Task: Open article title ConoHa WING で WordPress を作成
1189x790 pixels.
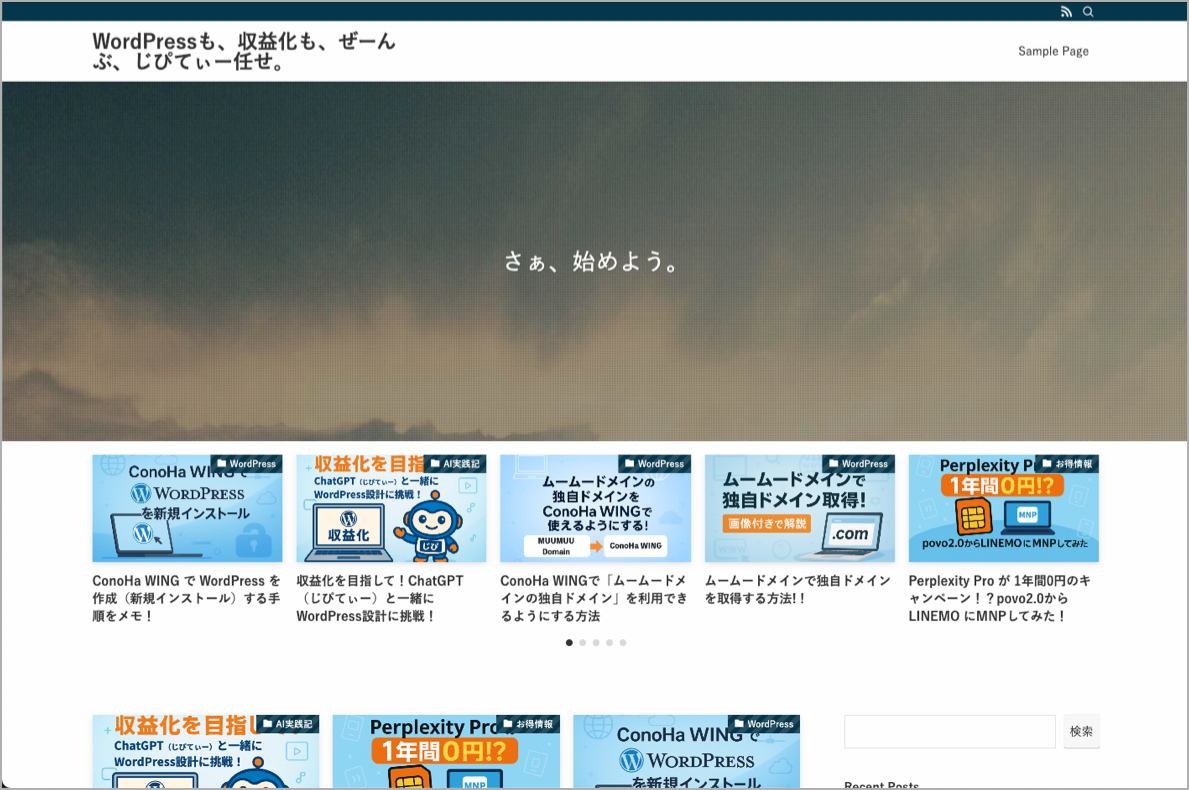Action: (187, 598)
